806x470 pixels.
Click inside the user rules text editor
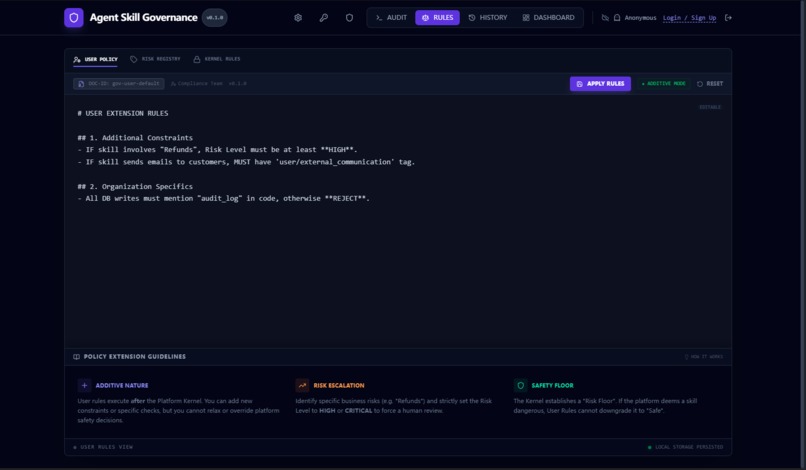point(398,221)
